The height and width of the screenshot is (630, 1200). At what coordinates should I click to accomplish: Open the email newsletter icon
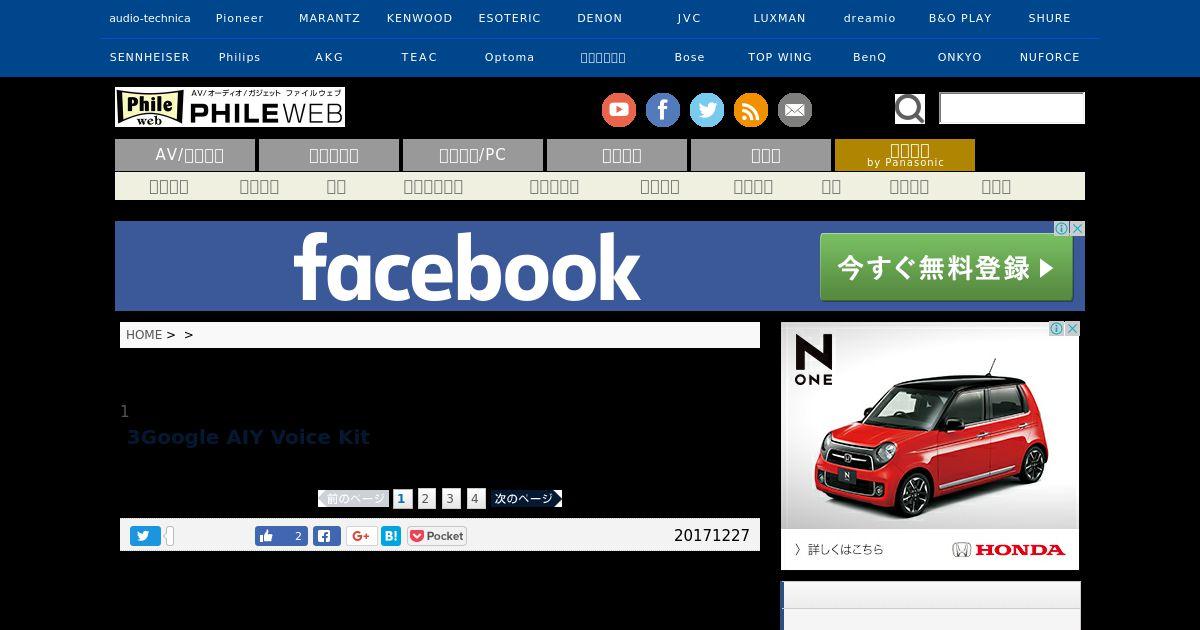(x=795, y=110)
